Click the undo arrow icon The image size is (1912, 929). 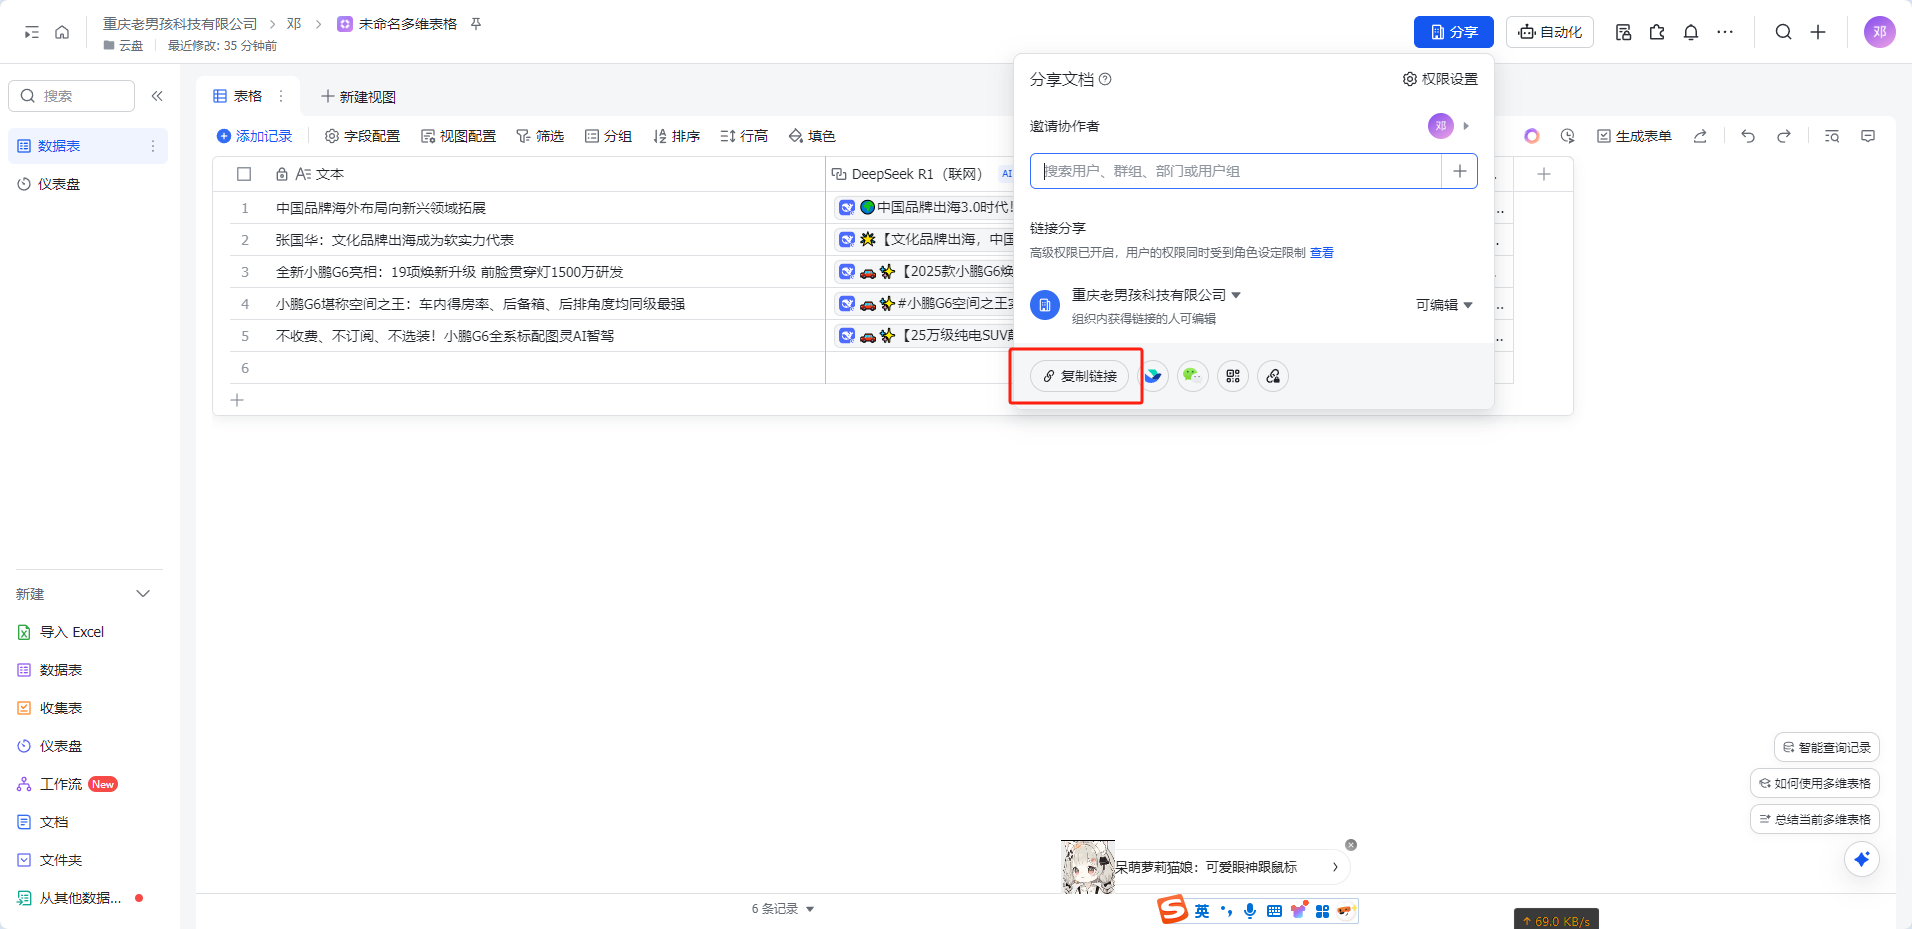1747,136
